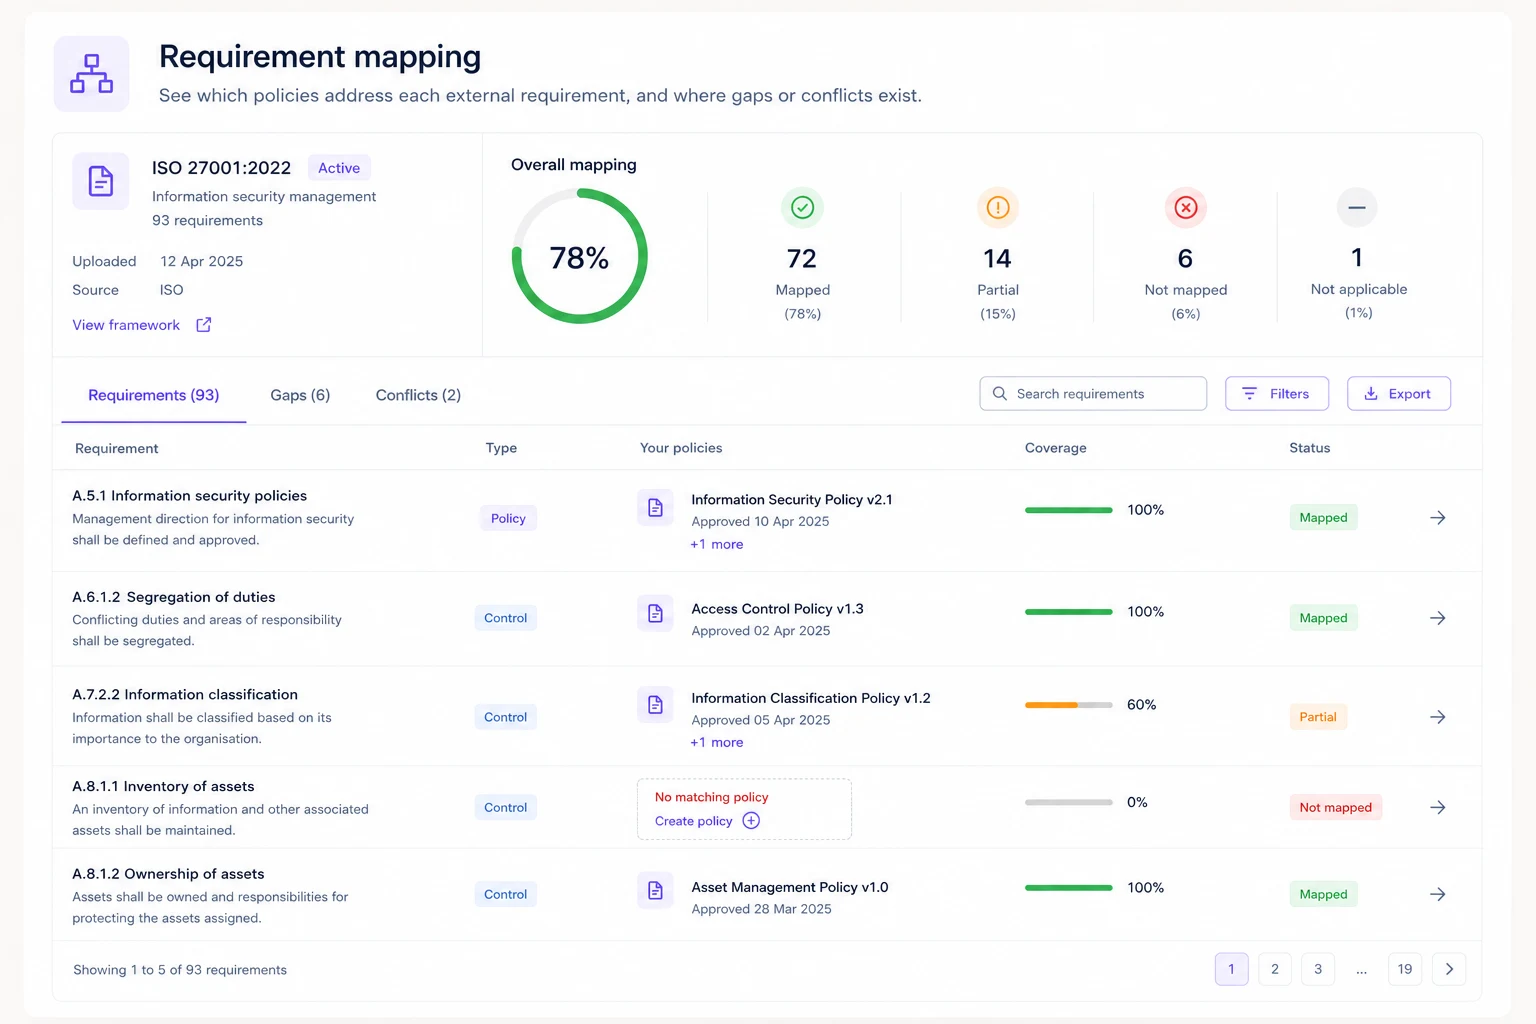The width and height of the screenshot is (1536, 1024).
Task: Click the 0% coverage bar for Inventory of assets
Action: 1069,802
